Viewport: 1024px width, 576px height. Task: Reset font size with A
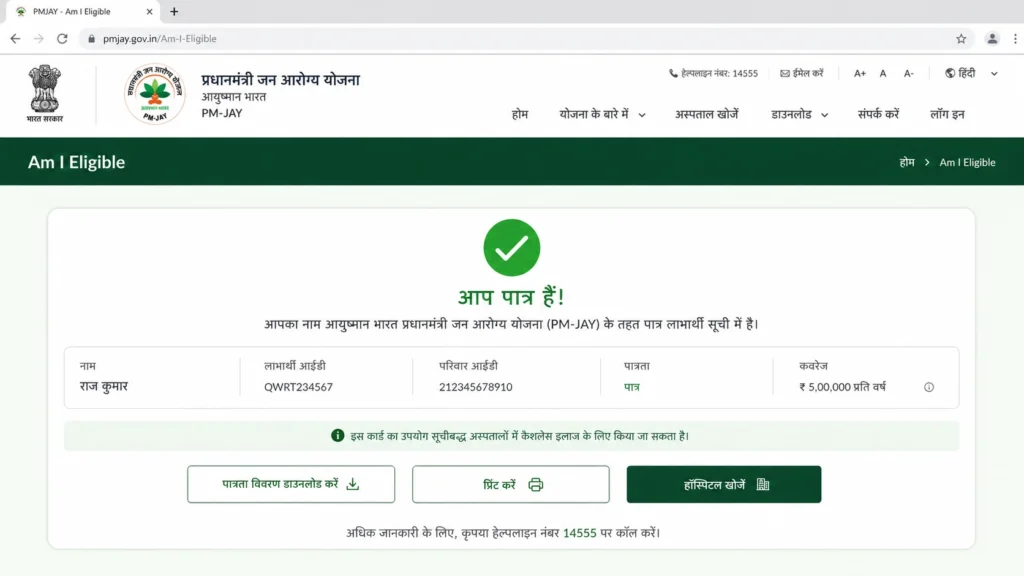[x=883, y=73]
